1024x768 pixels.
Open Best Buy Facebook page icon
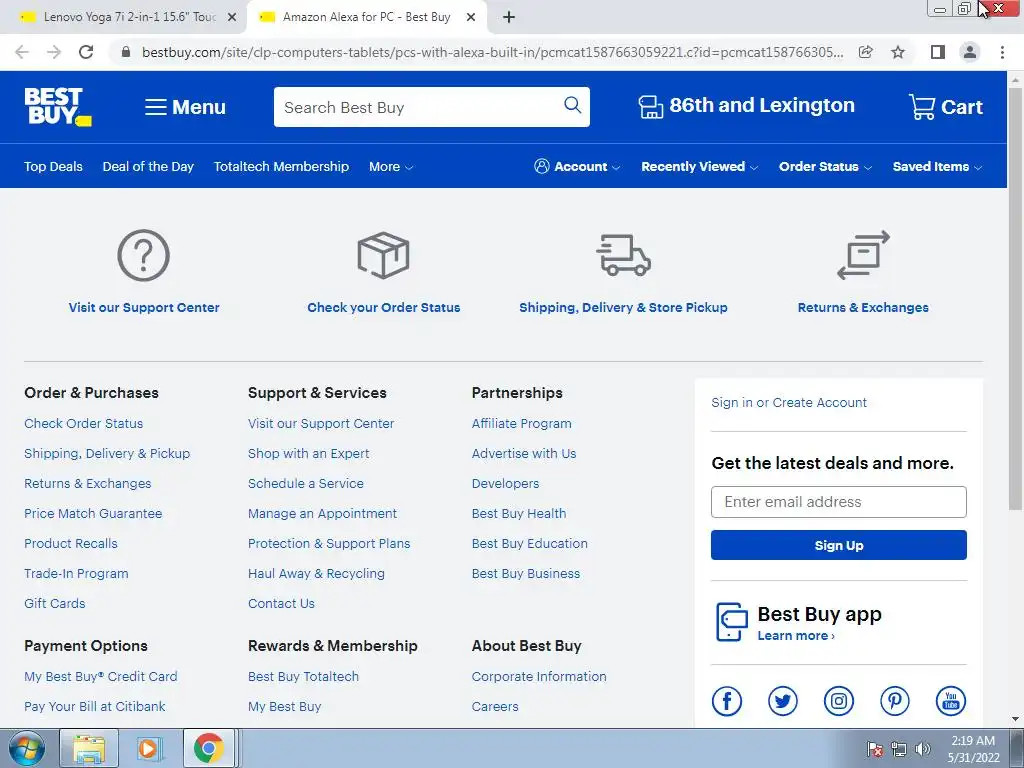(x=726, y=701)
